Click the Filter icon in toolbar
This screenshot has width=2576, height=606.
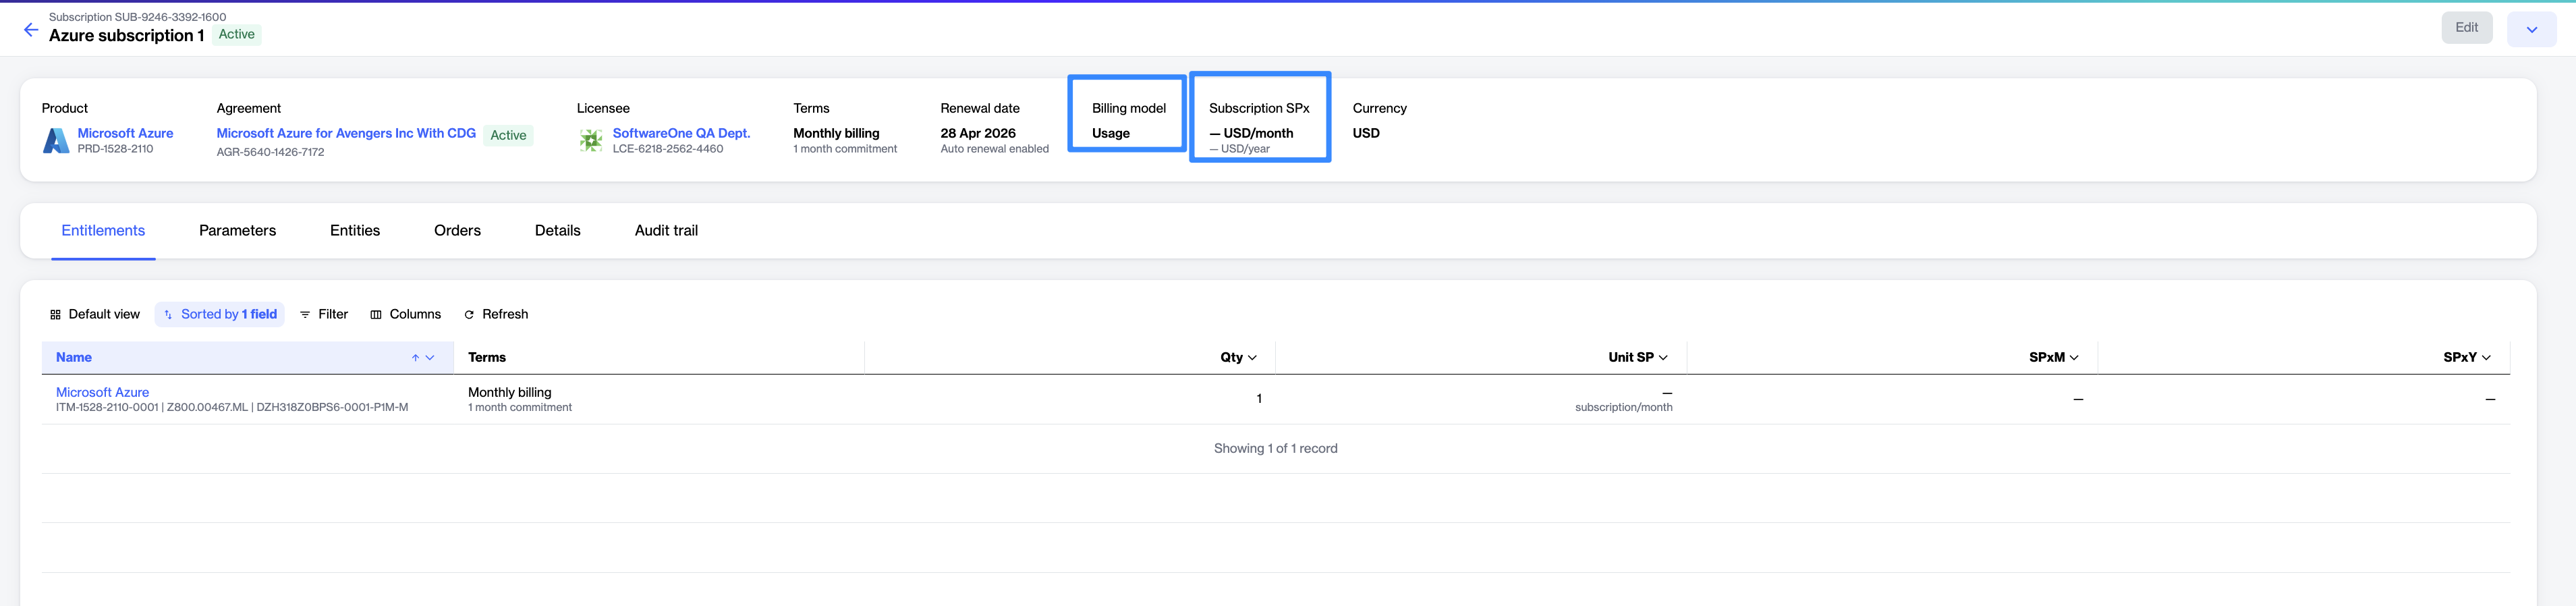[305, 315]
